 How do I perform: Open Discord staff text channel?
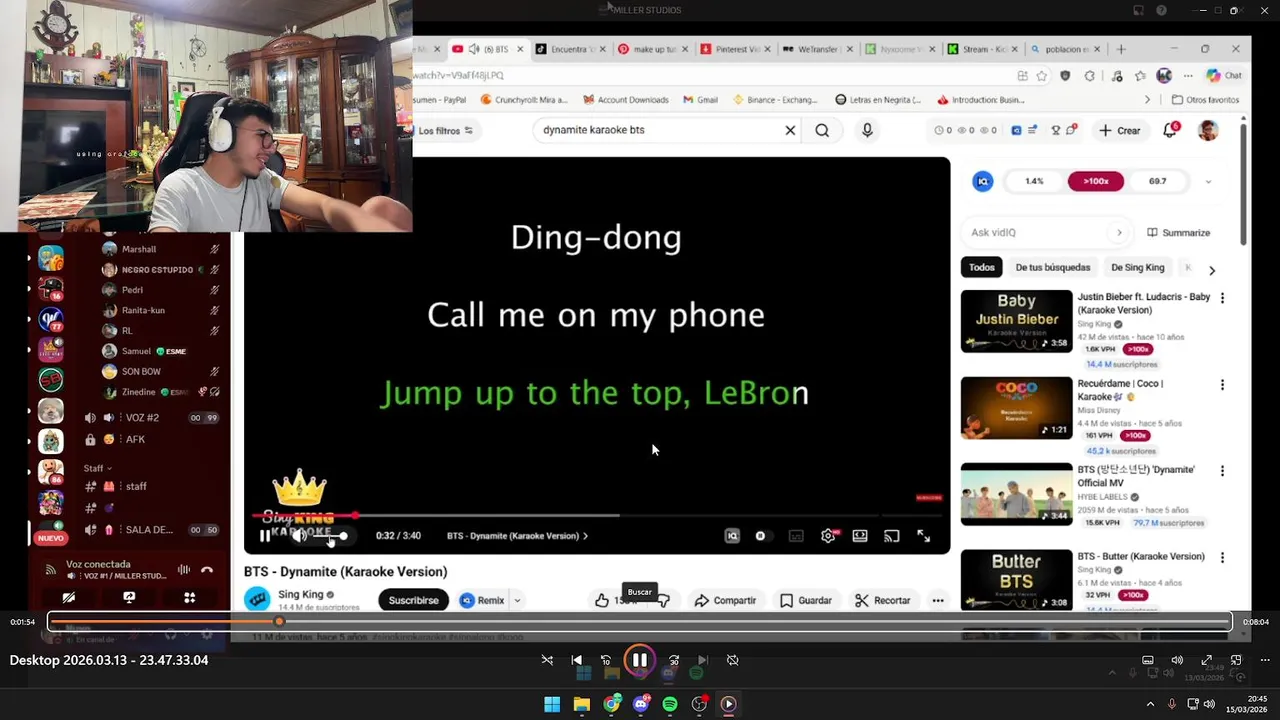coord(136,486)
